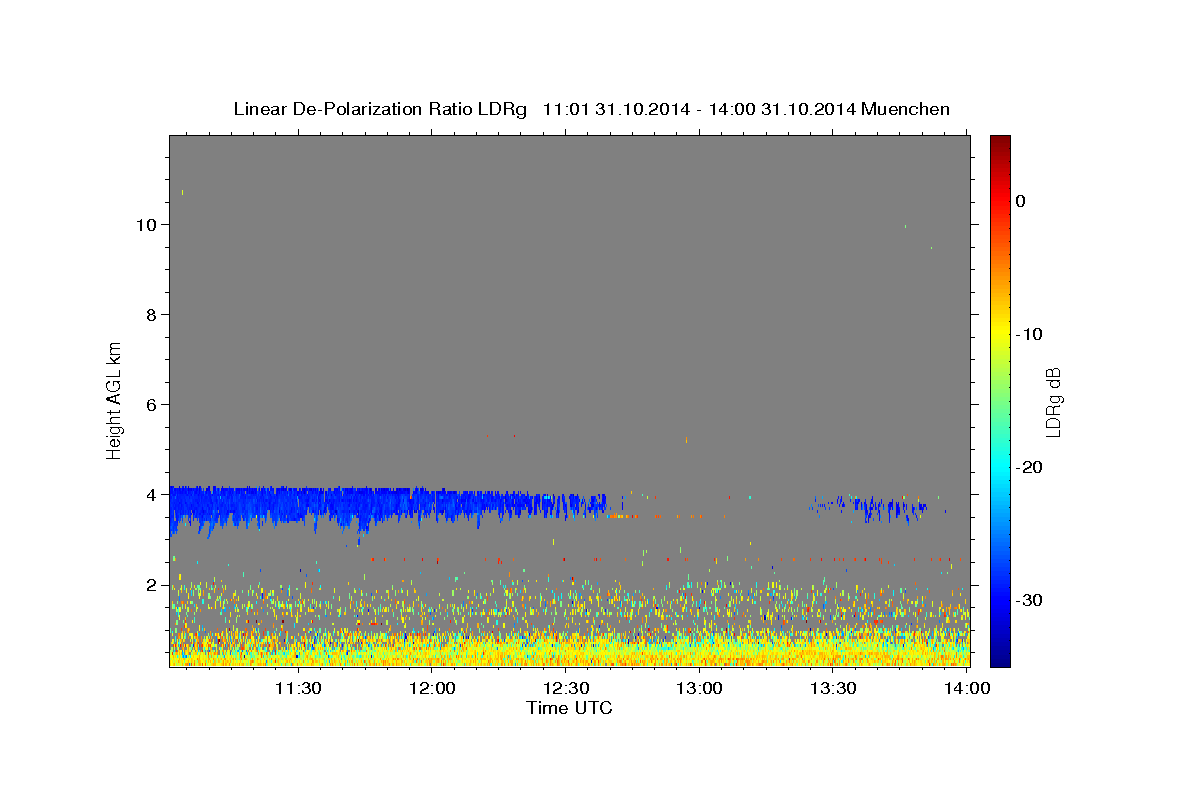This screenshot has width=1200, height=800.
Task: Click the dark red top of the colorbar
Action: coord(1000,142)
